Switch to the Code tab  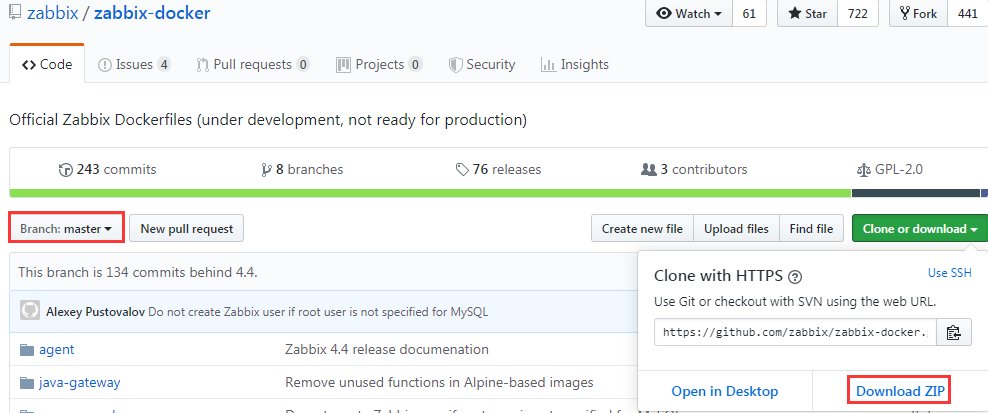click(x=47, y=64)
